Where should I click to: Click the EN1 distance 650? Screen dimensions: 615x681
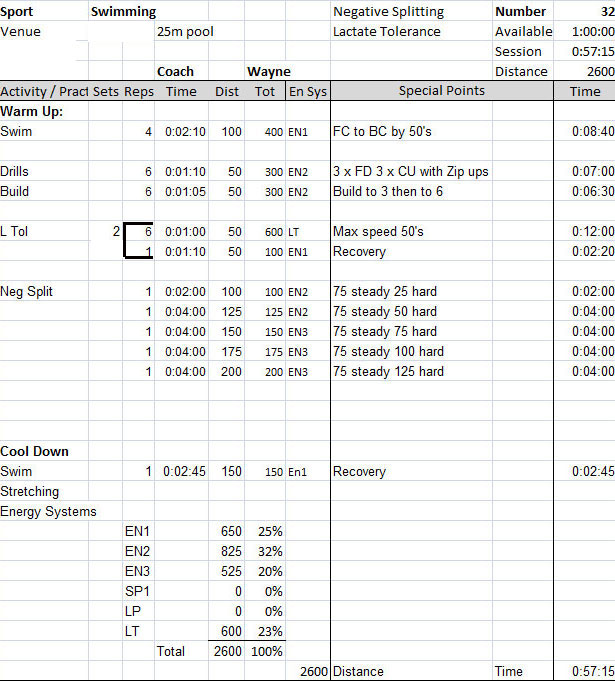[231, 531]
